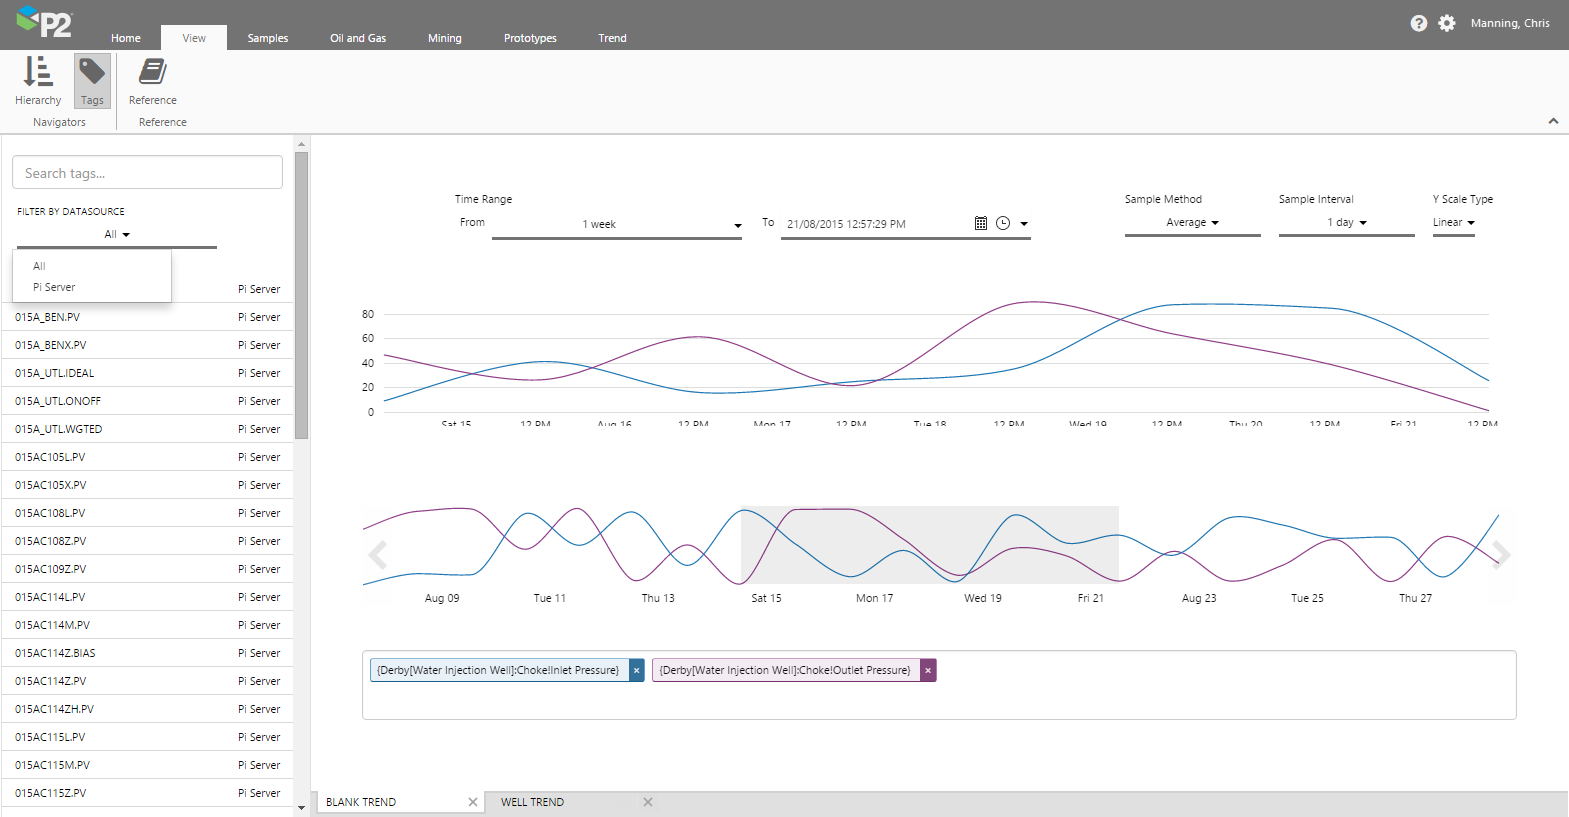Select tag 015A_UTL.IDEAL in list

(55, 373)
